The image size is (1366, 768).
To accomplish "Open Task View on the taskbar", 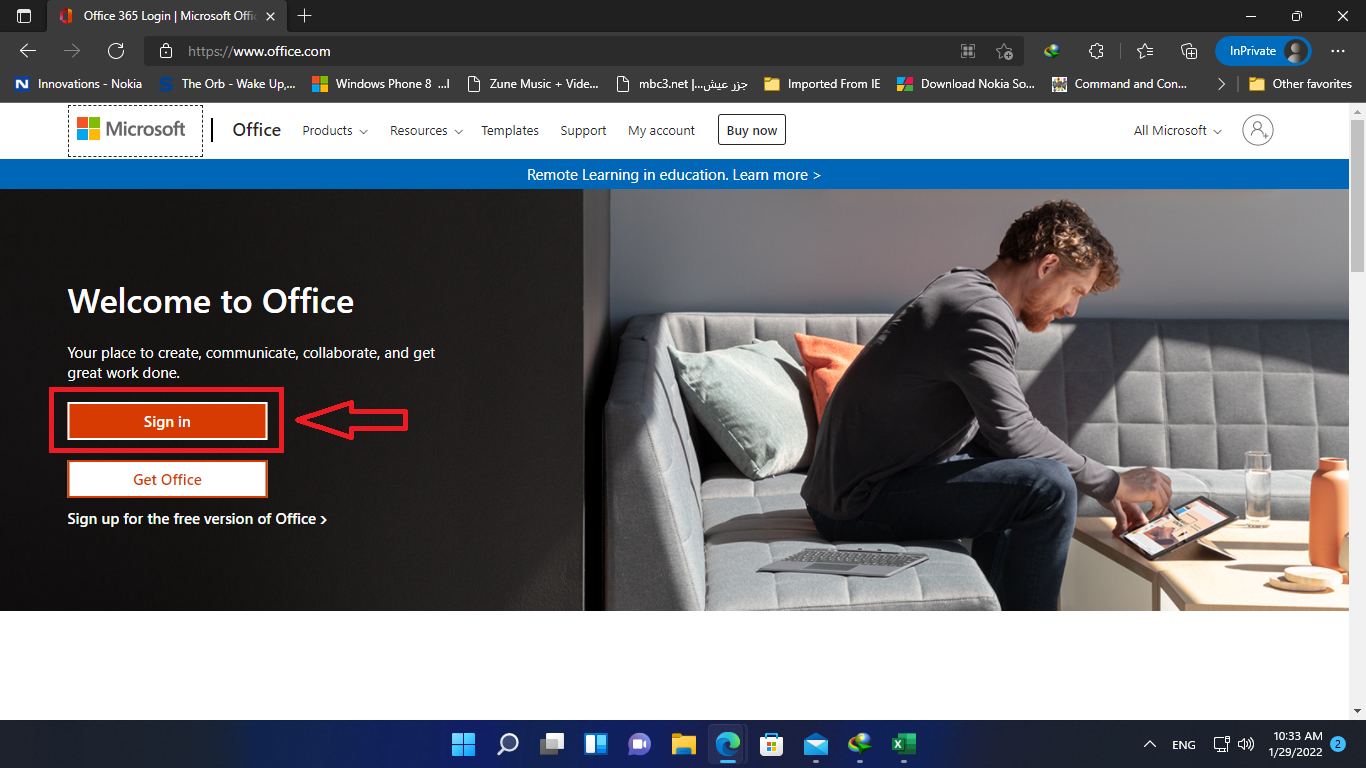I will pos(552,744).
